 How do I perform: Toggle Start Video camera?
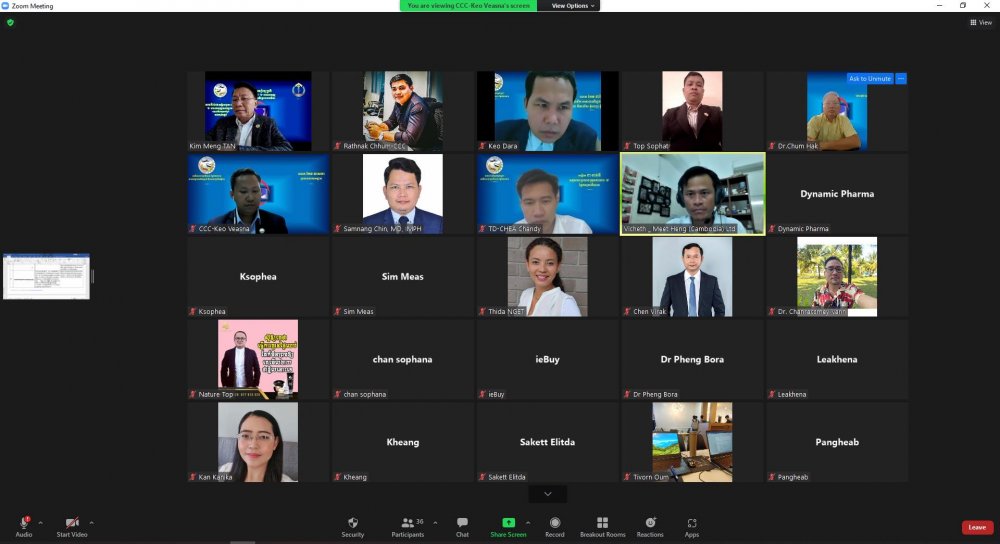[71, 523]
